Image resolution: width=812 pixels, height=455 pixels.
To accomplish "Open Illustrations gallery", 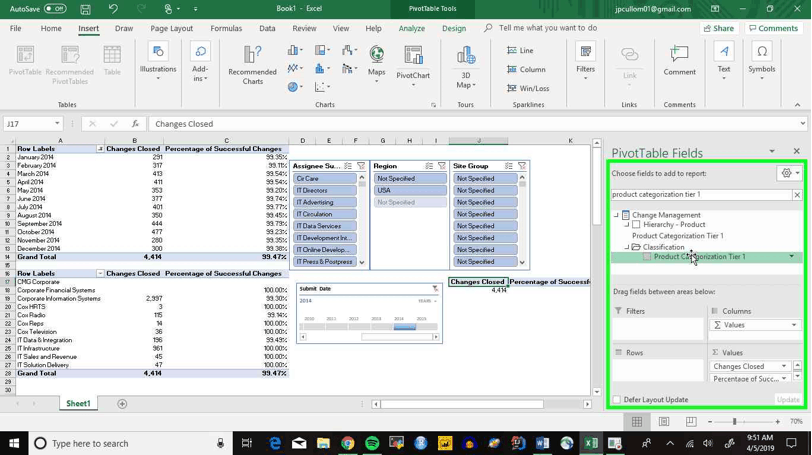I will click(x=158, y=62).
